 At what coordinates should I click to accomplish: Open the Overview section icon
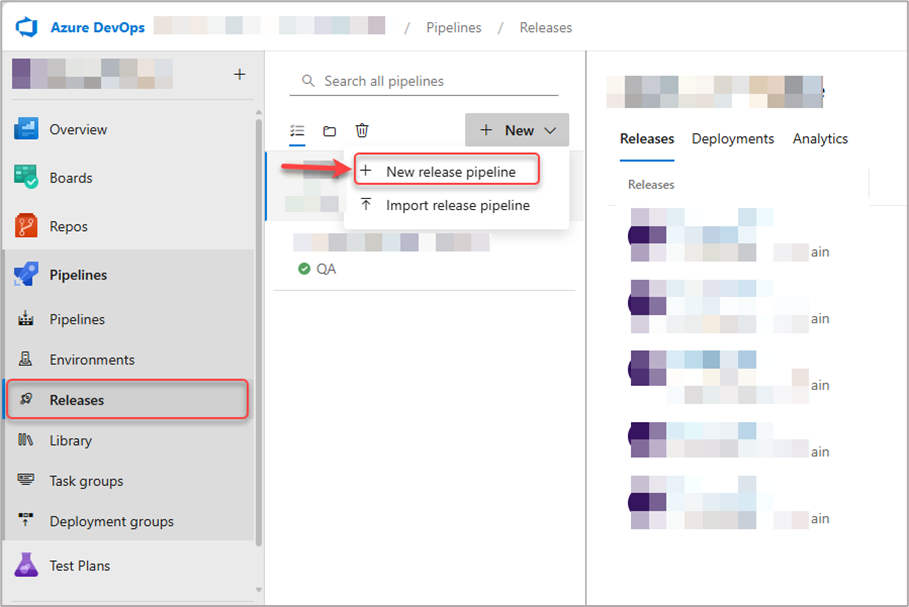[x=26, y=129]
